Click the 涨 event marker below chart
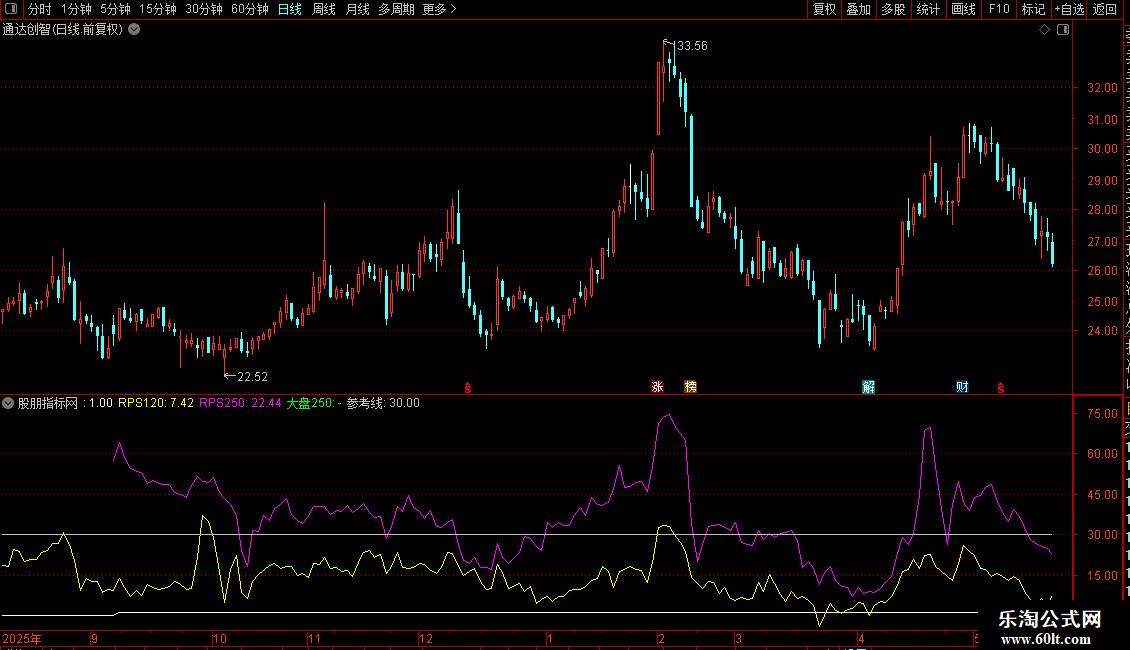1130x650 pixels. 657,387
